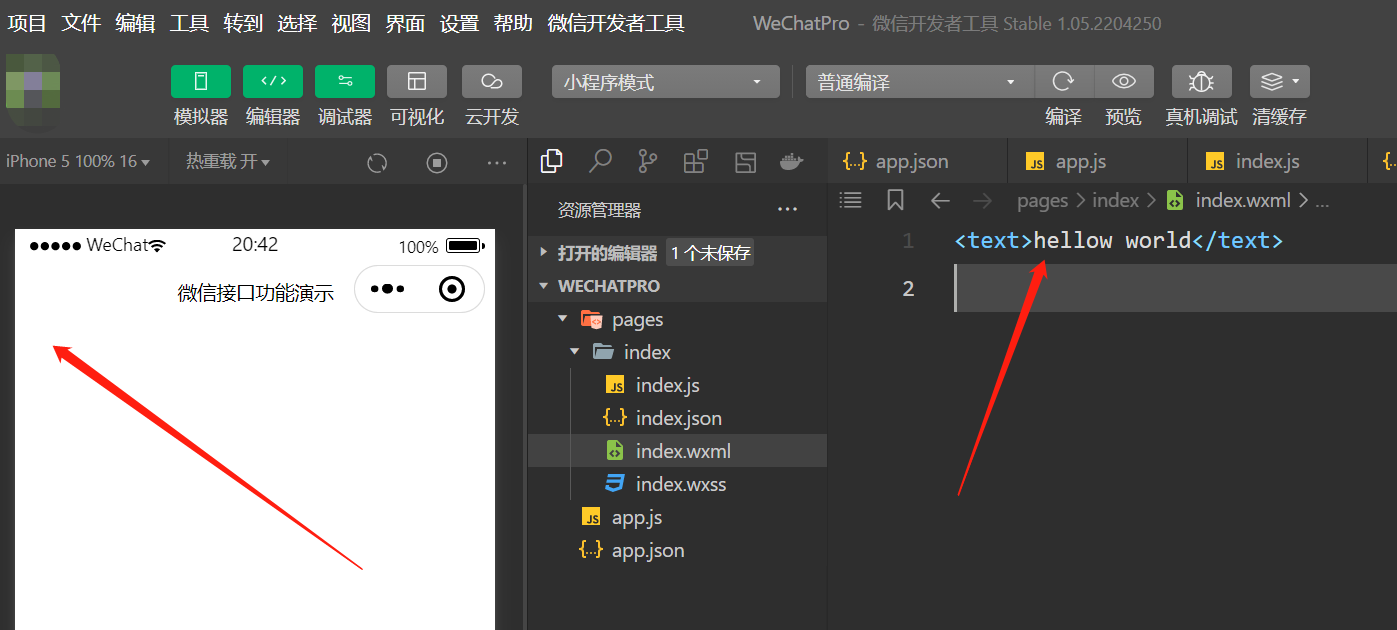1397x630 pixels.
Task: Stop the simulator with stop icon
Action: tap(437, 162)
